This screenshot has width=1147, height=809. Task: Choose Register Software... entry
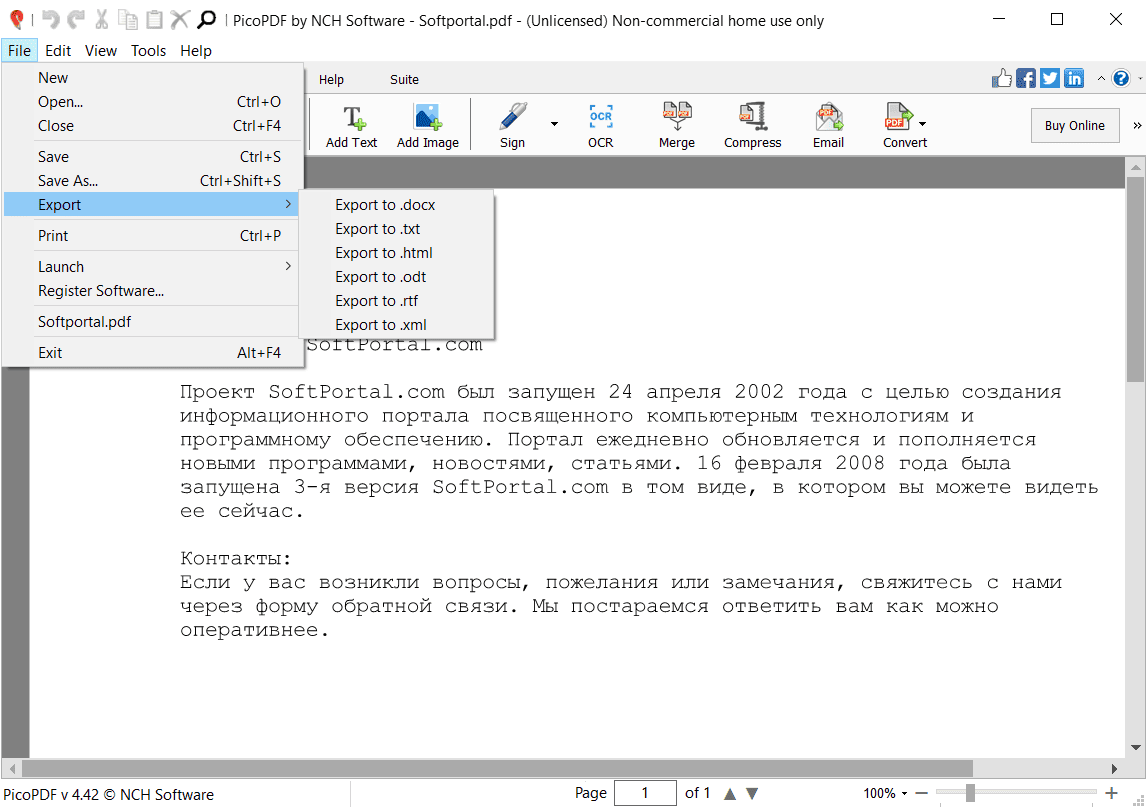[x=153, y=290]
